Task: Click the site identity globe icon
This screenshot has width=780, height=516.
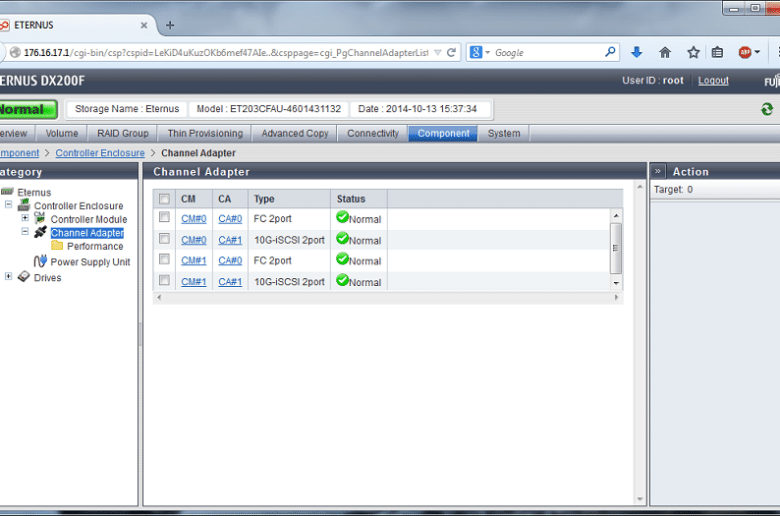Action: (x=15, y=52)
